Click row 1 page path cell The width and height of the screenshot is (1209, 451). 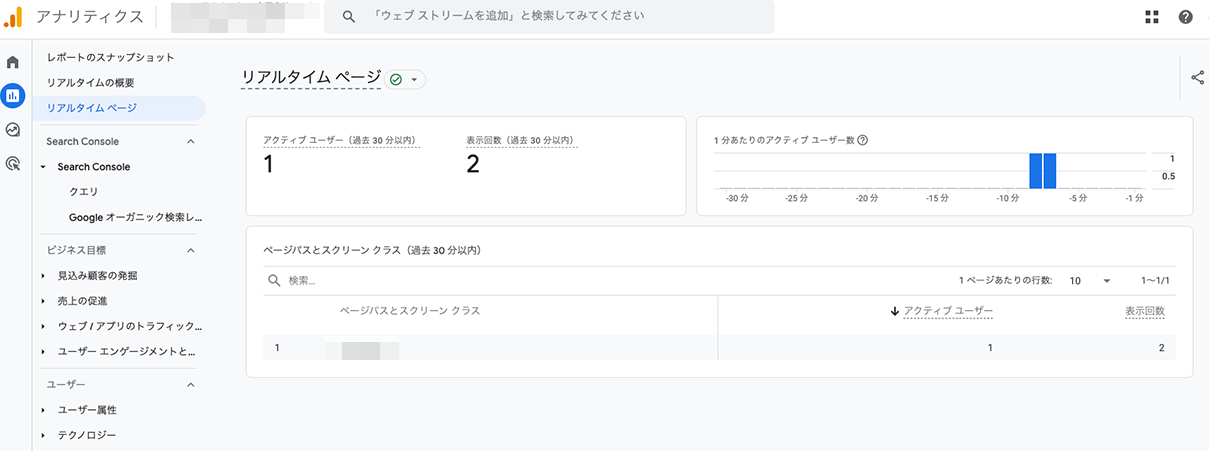(x=362, y=349)
